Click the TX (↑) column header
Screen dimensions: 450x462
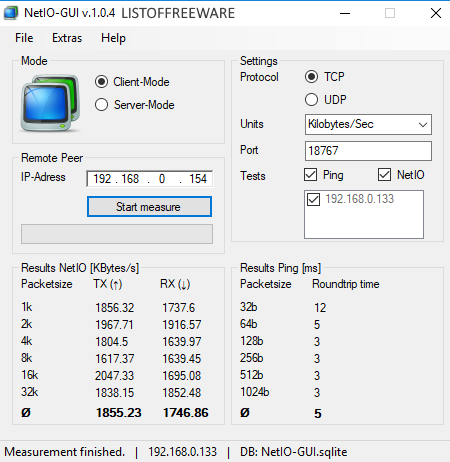click(107, 284)
